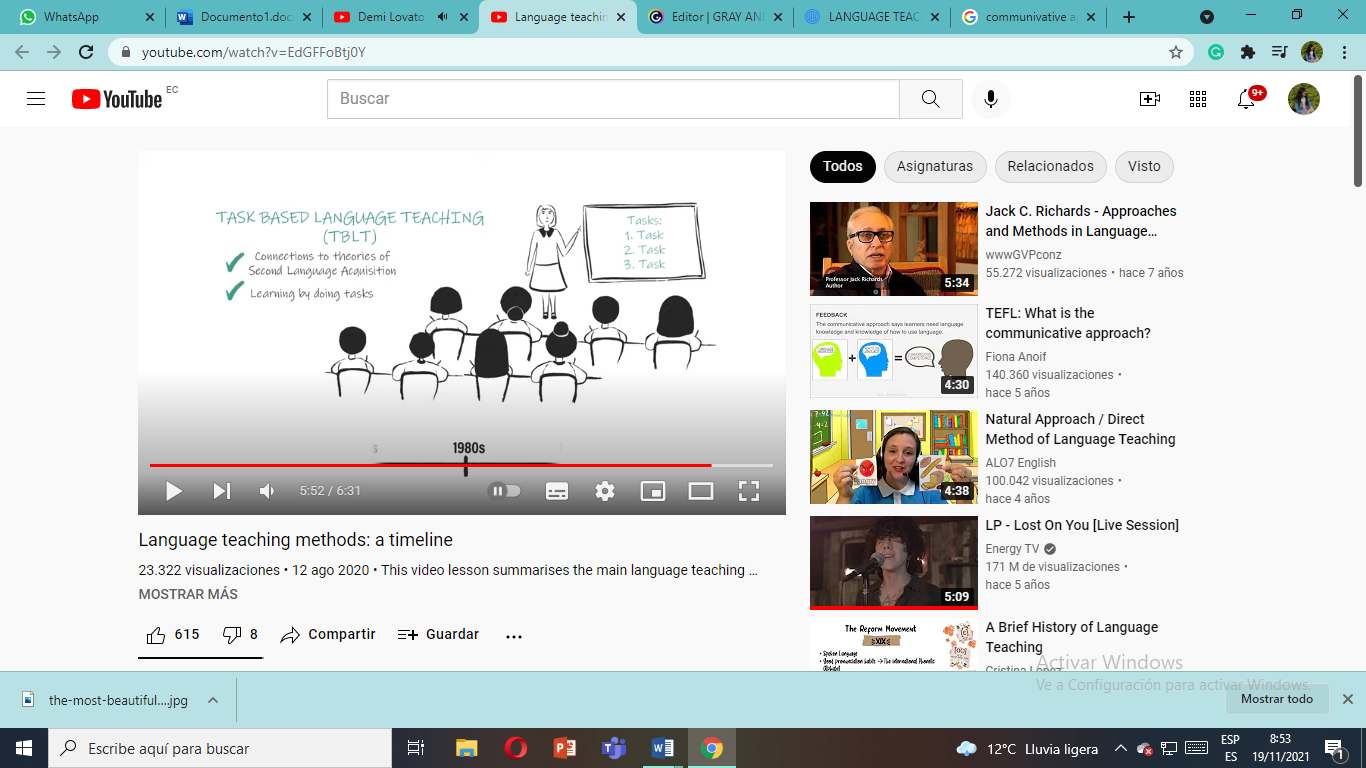
Task: Switch to the Documento1.docx browser tab
Action: point(245,17)
